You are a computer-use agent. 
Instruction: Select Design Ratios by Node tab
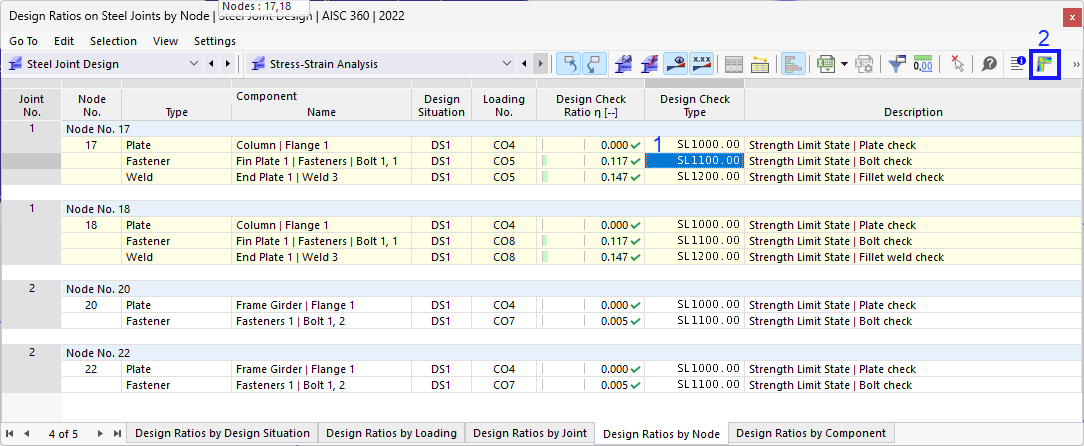(662, 434)
